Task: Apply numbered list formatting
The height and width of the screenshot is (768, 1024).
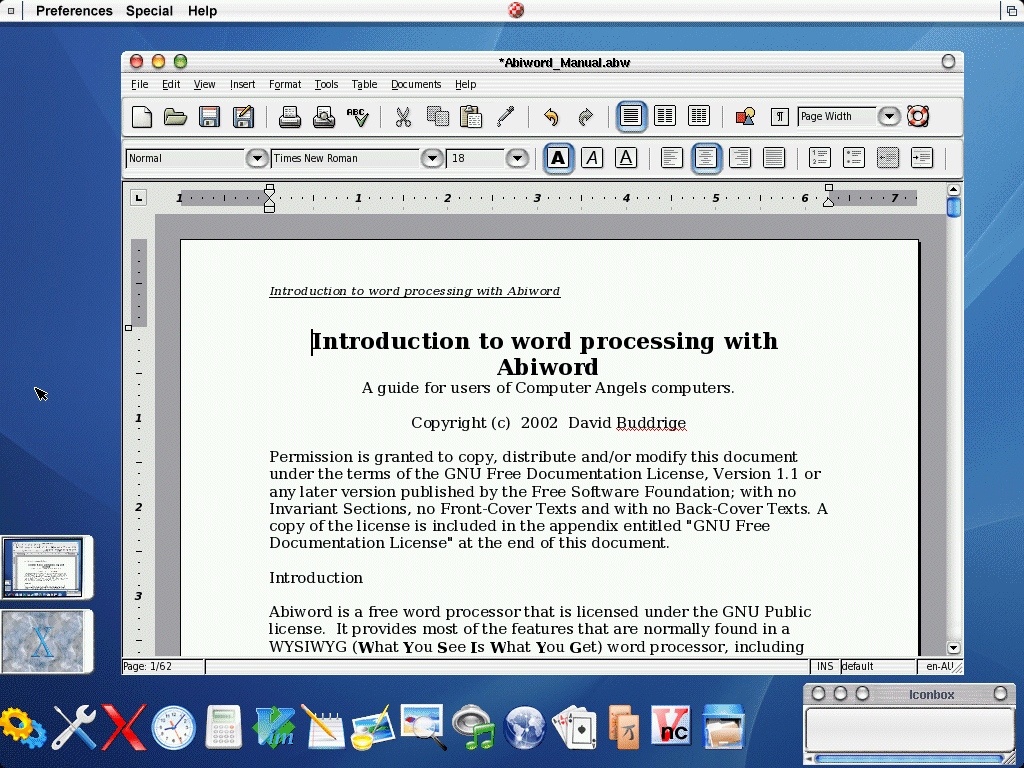Action: coord(820,157)
